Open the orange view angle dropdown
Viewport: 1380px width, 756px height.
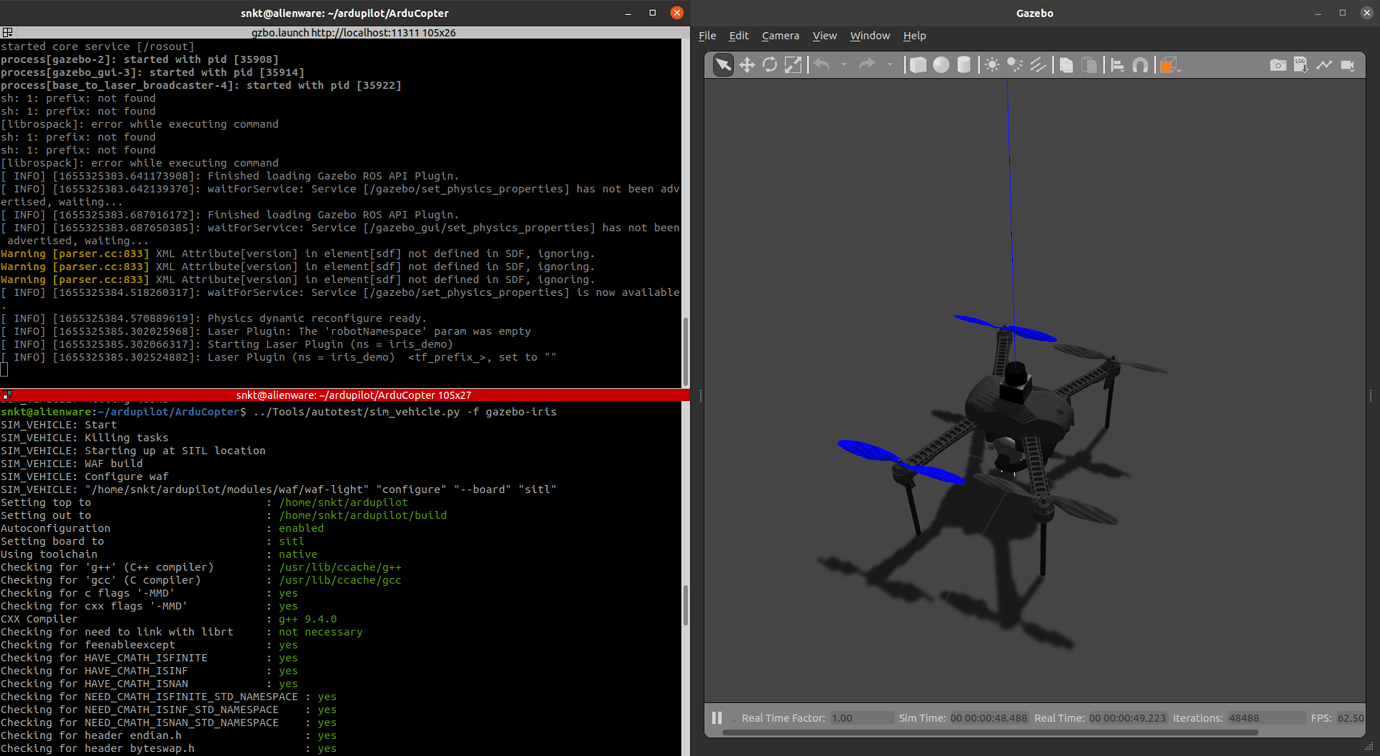pyautogui.click(x=1167, y=65)
